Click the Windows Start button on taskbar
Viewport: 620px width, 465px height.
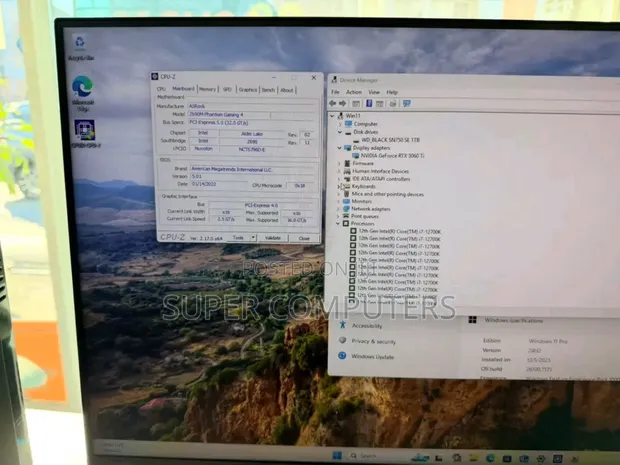[337, 456]
